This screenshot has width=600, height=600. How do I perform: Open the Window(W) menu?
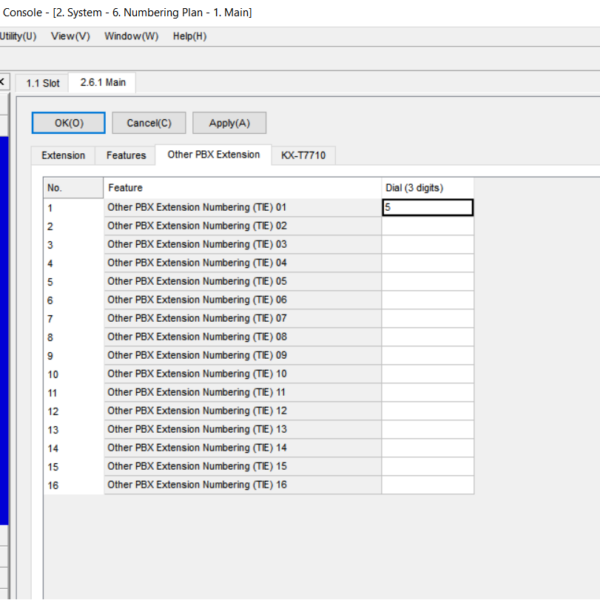click(x=131, y=36)
